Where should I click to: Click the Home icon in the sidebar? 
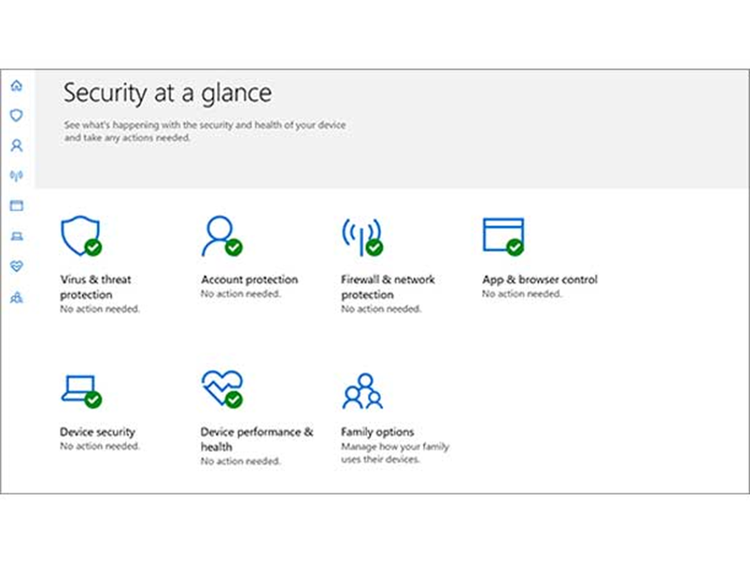click(x=16, y=86)
